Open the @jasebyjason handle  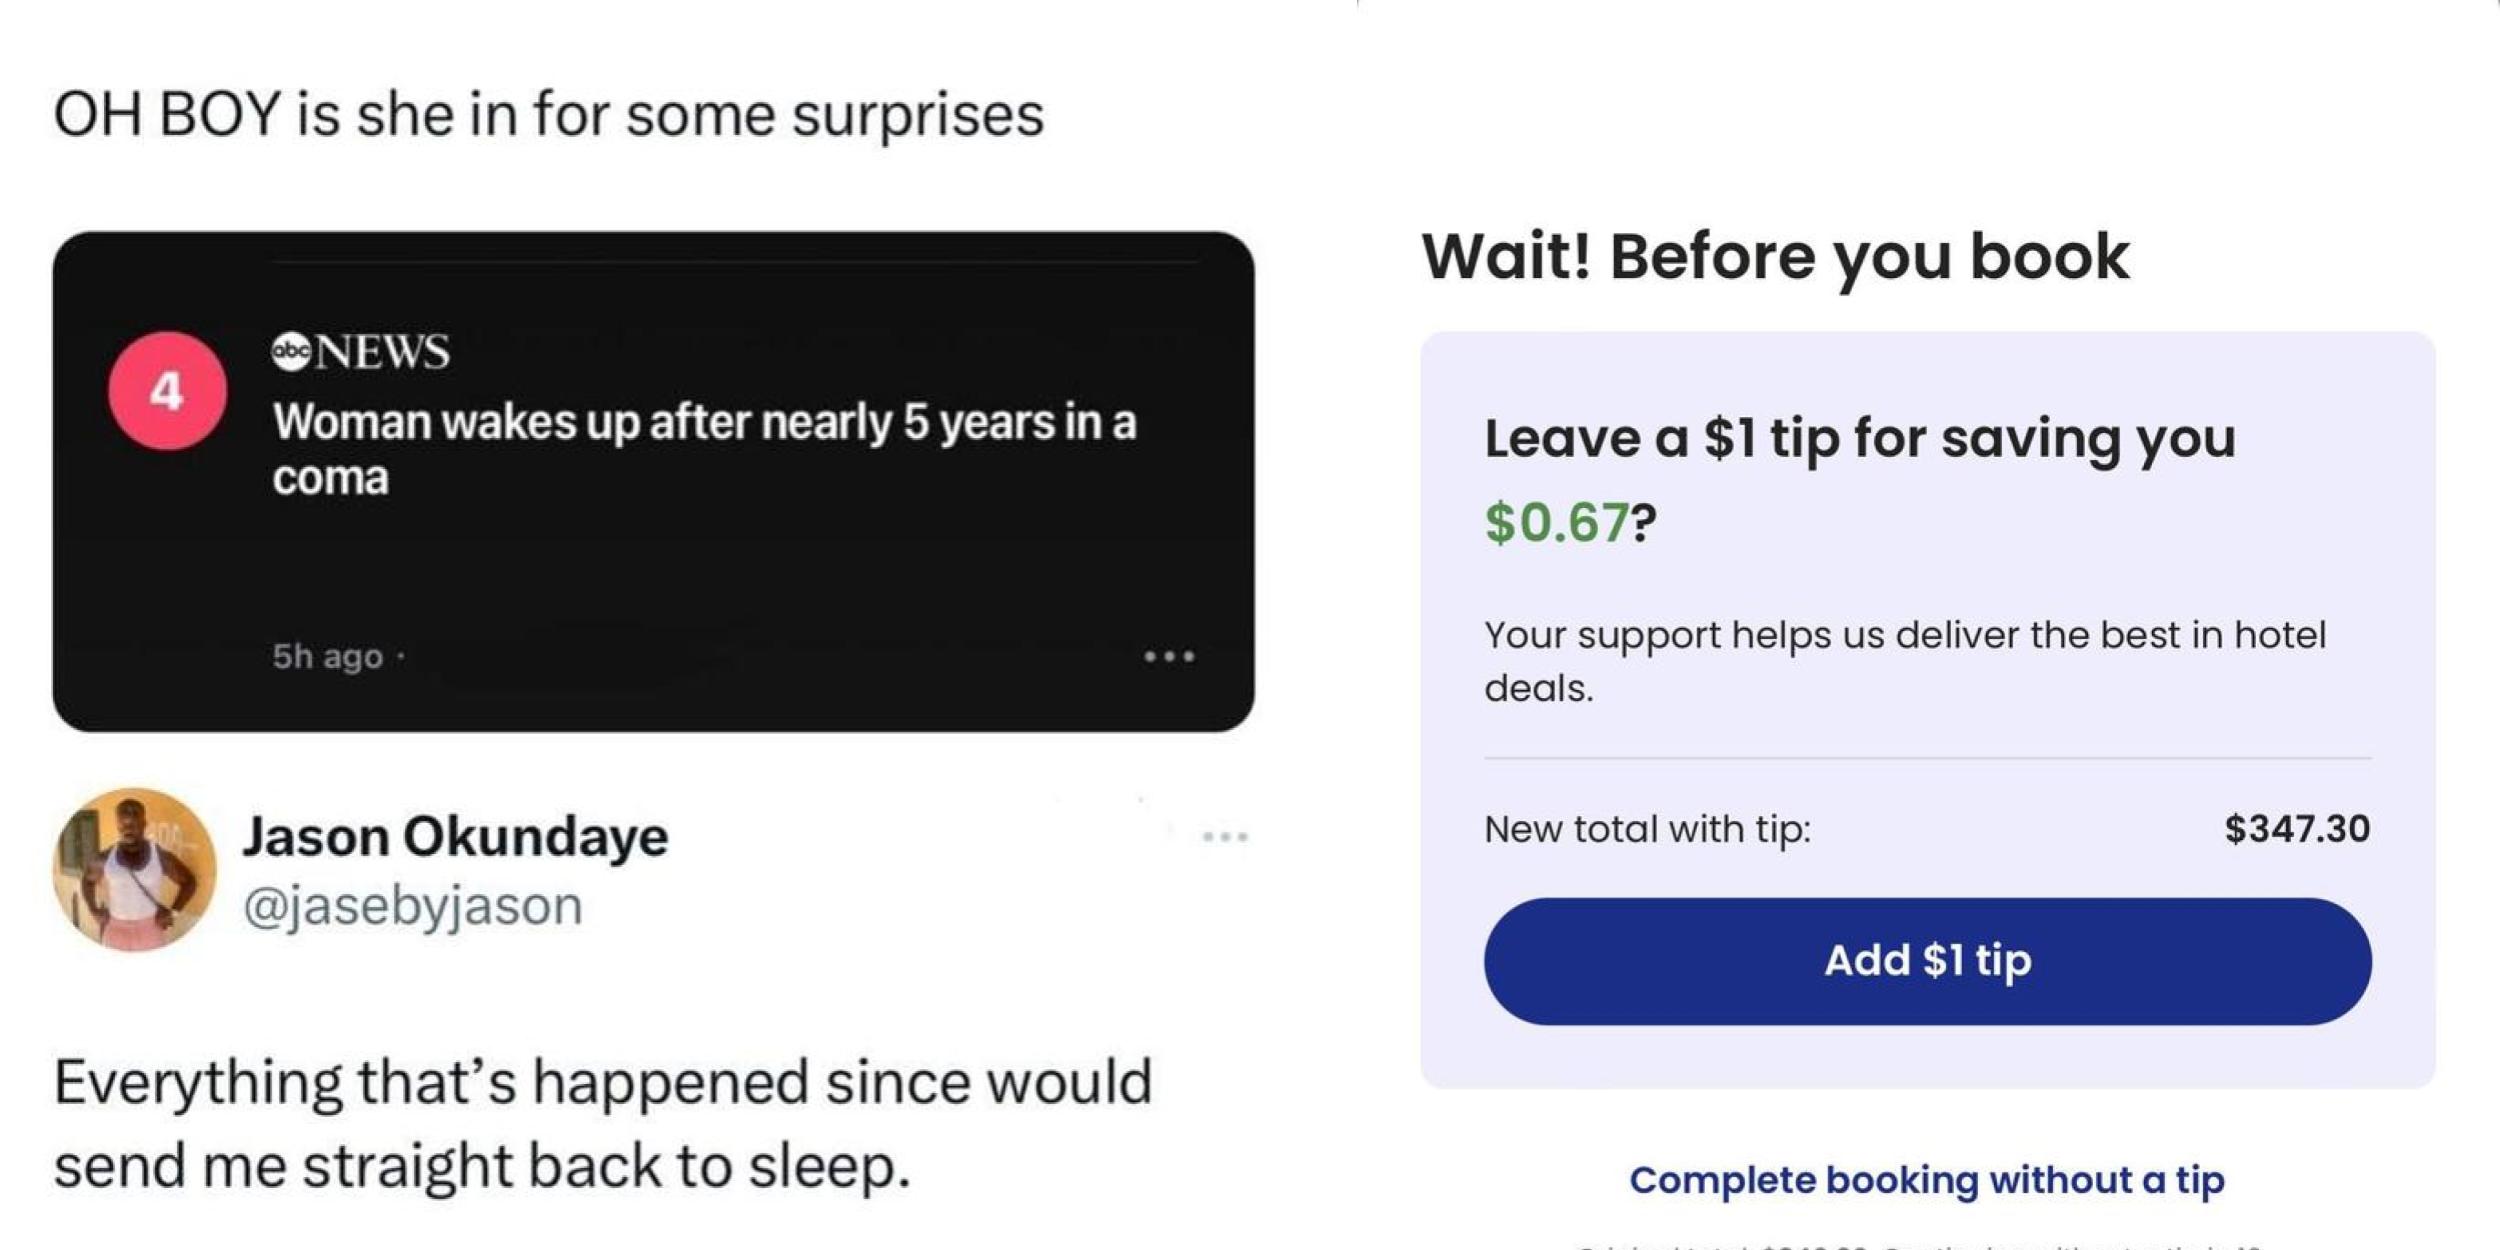click(412, 906)
